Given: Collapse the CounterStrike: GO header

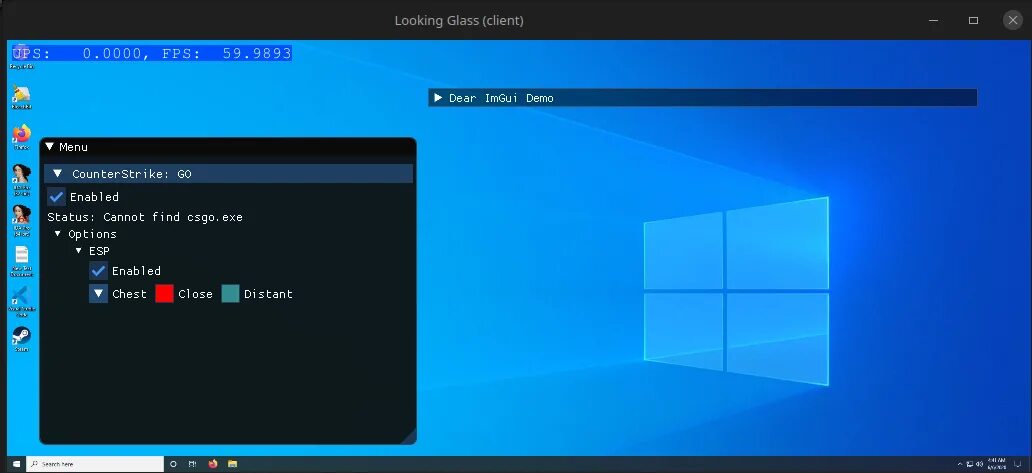Looking at the screenshot, I should 228,174.
